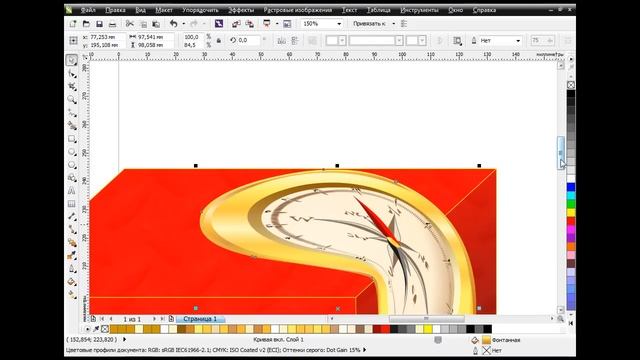Select the Freehand curve tool
This screenshot has width=640, height=360.
click(72, 113)
